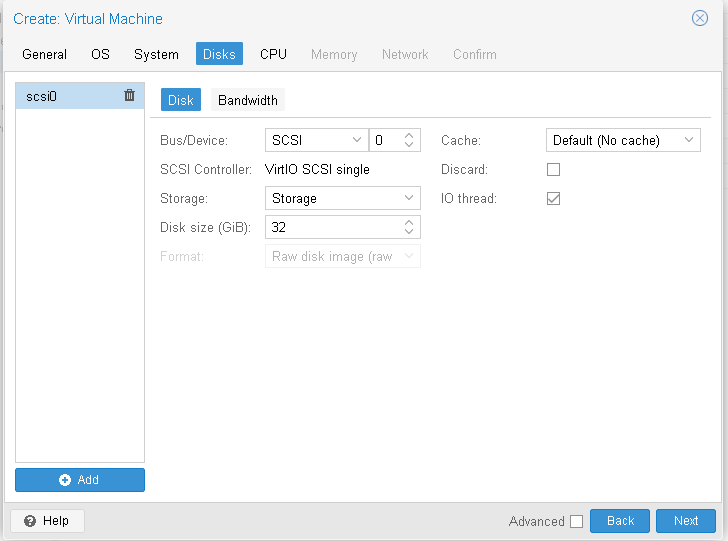Switch to the System tab
The height and width of the screenshot is (541, 728).
(x=156, y=54)
